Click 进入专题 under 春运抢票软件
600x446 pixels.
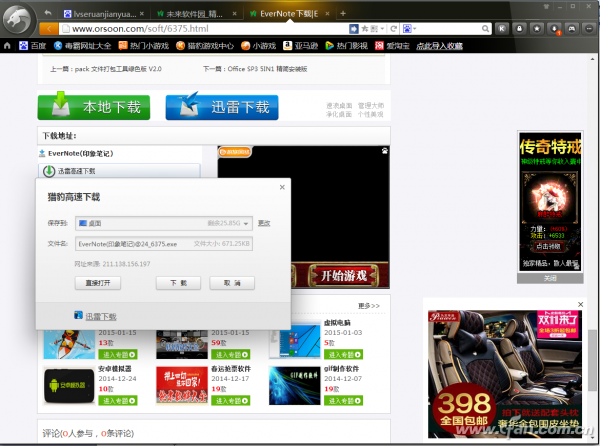[x=231, y=400]
